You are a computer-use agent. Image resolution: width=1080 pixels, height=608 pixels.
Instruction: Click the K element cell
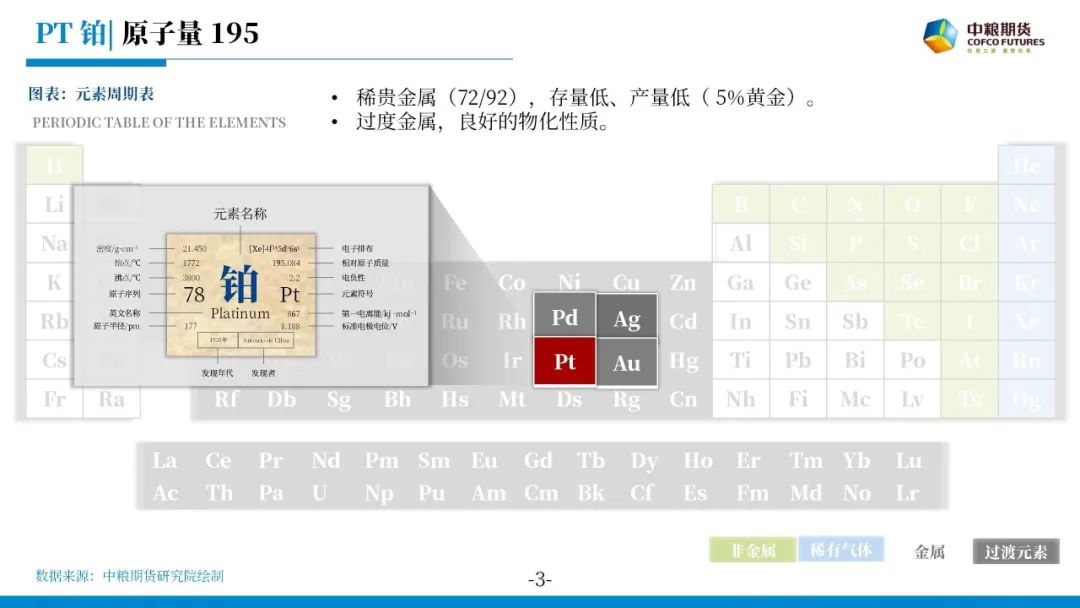point(54,282)
